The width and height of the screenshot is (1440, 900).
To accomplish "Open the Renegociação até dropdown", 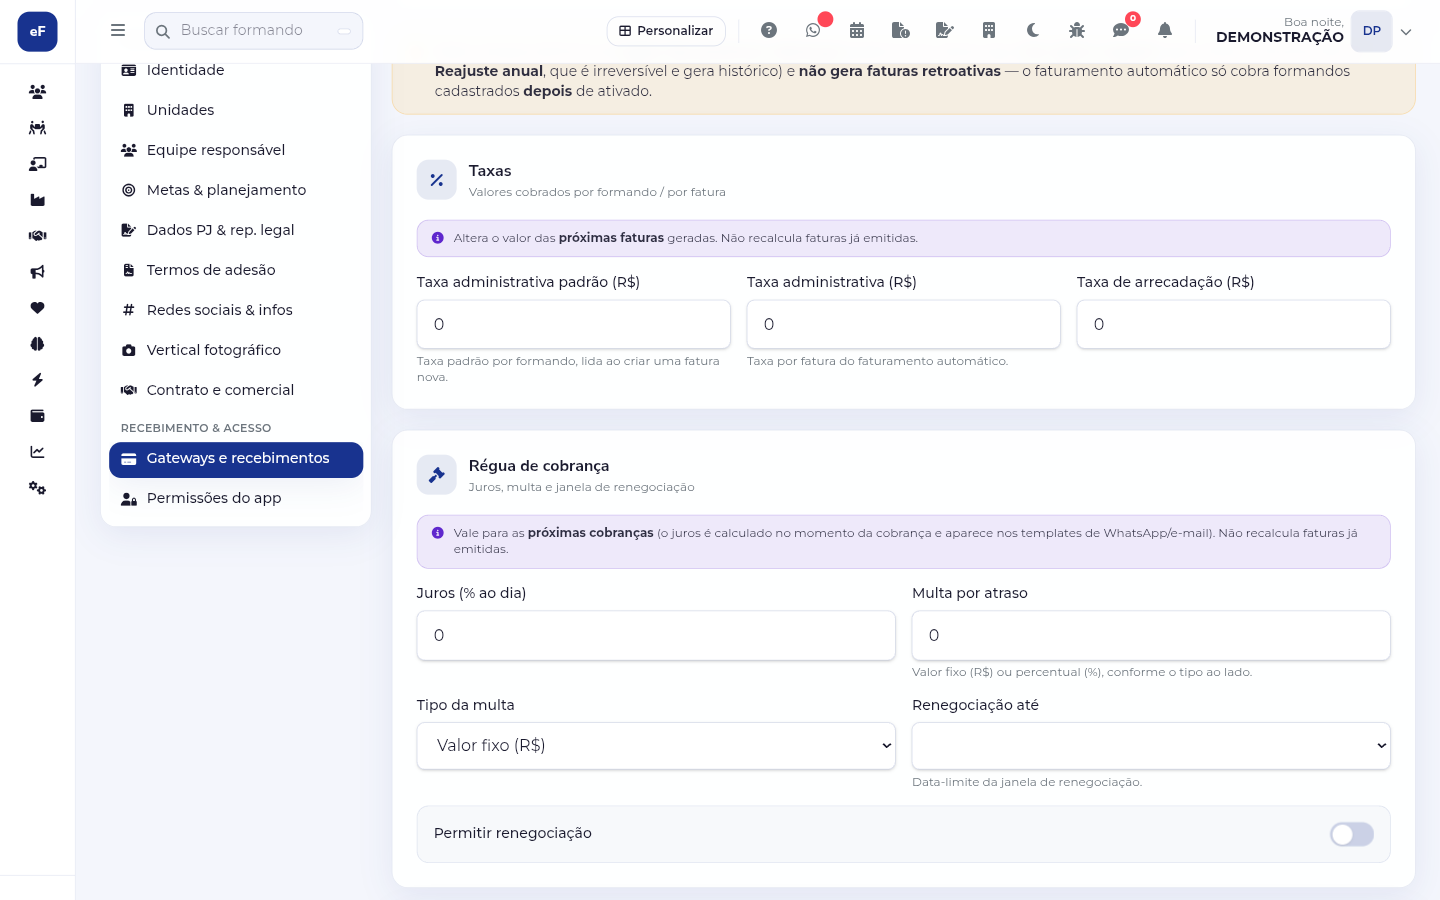I will point(1151,746).
